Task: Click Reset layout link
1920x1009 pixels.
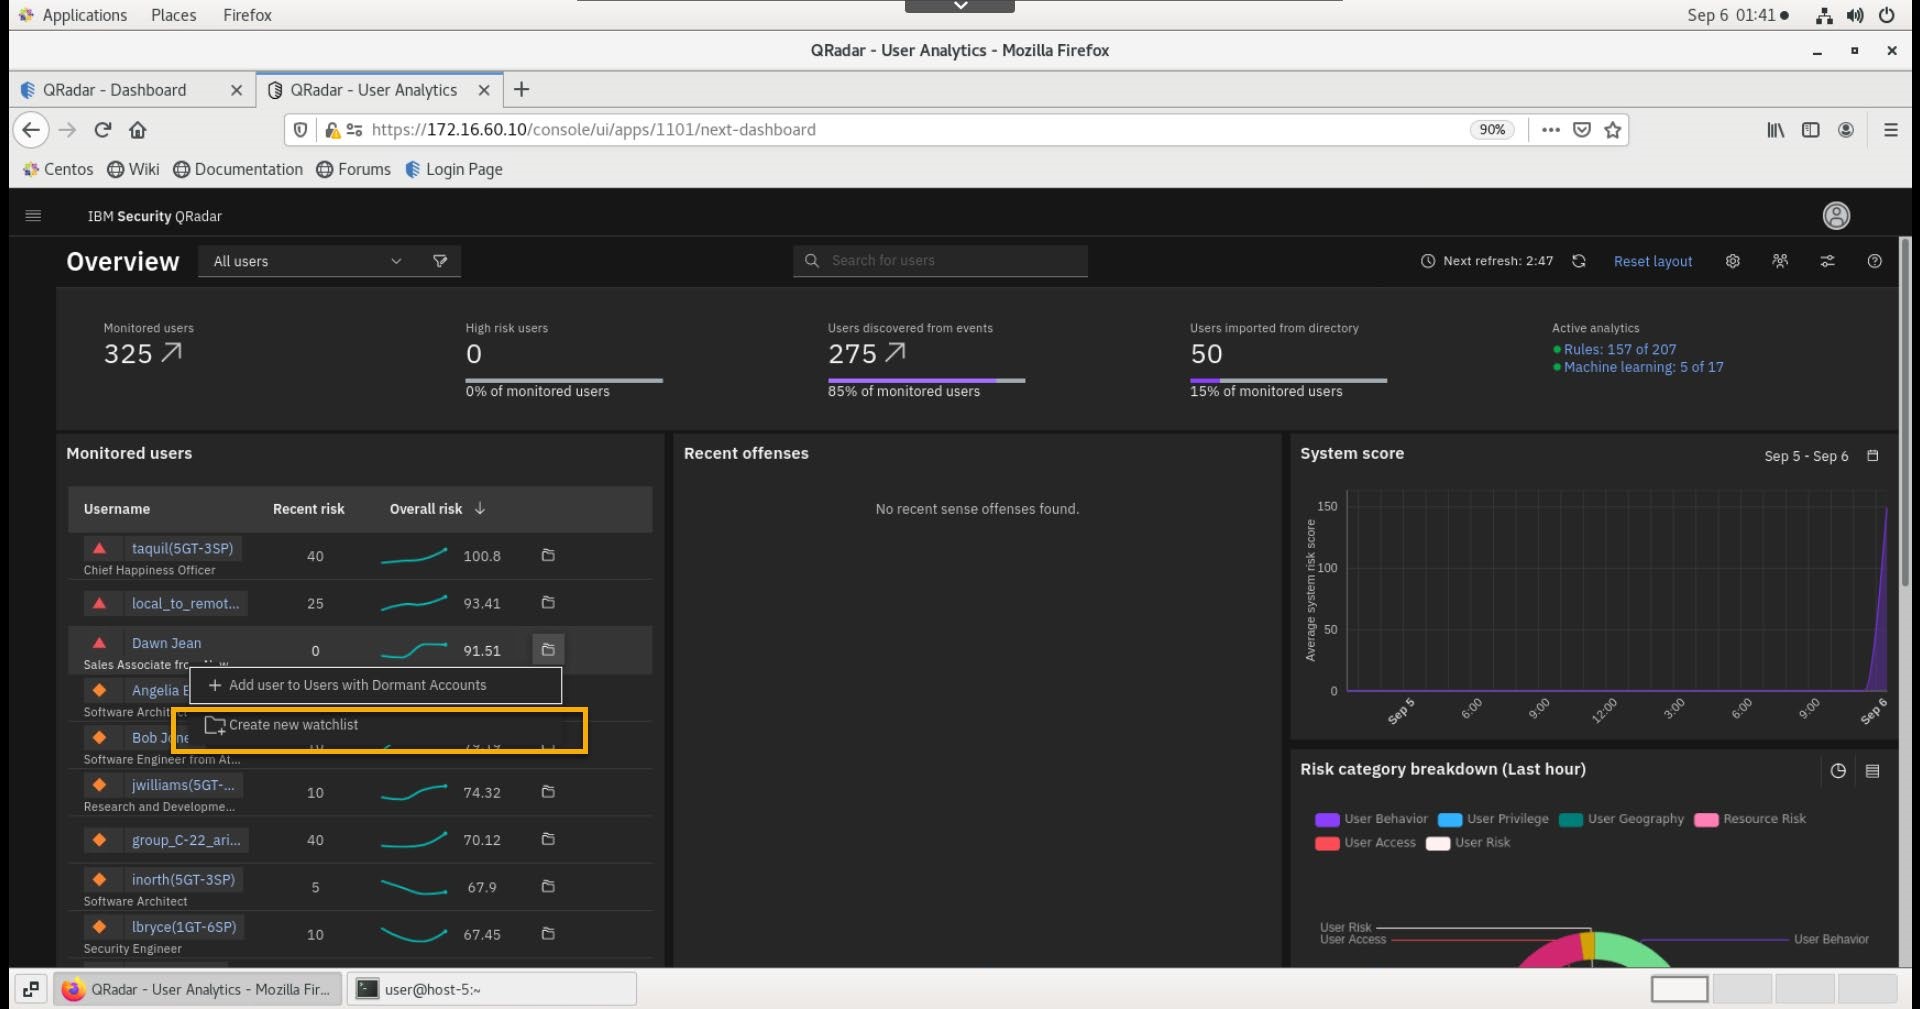Action: coord(1653,261)
